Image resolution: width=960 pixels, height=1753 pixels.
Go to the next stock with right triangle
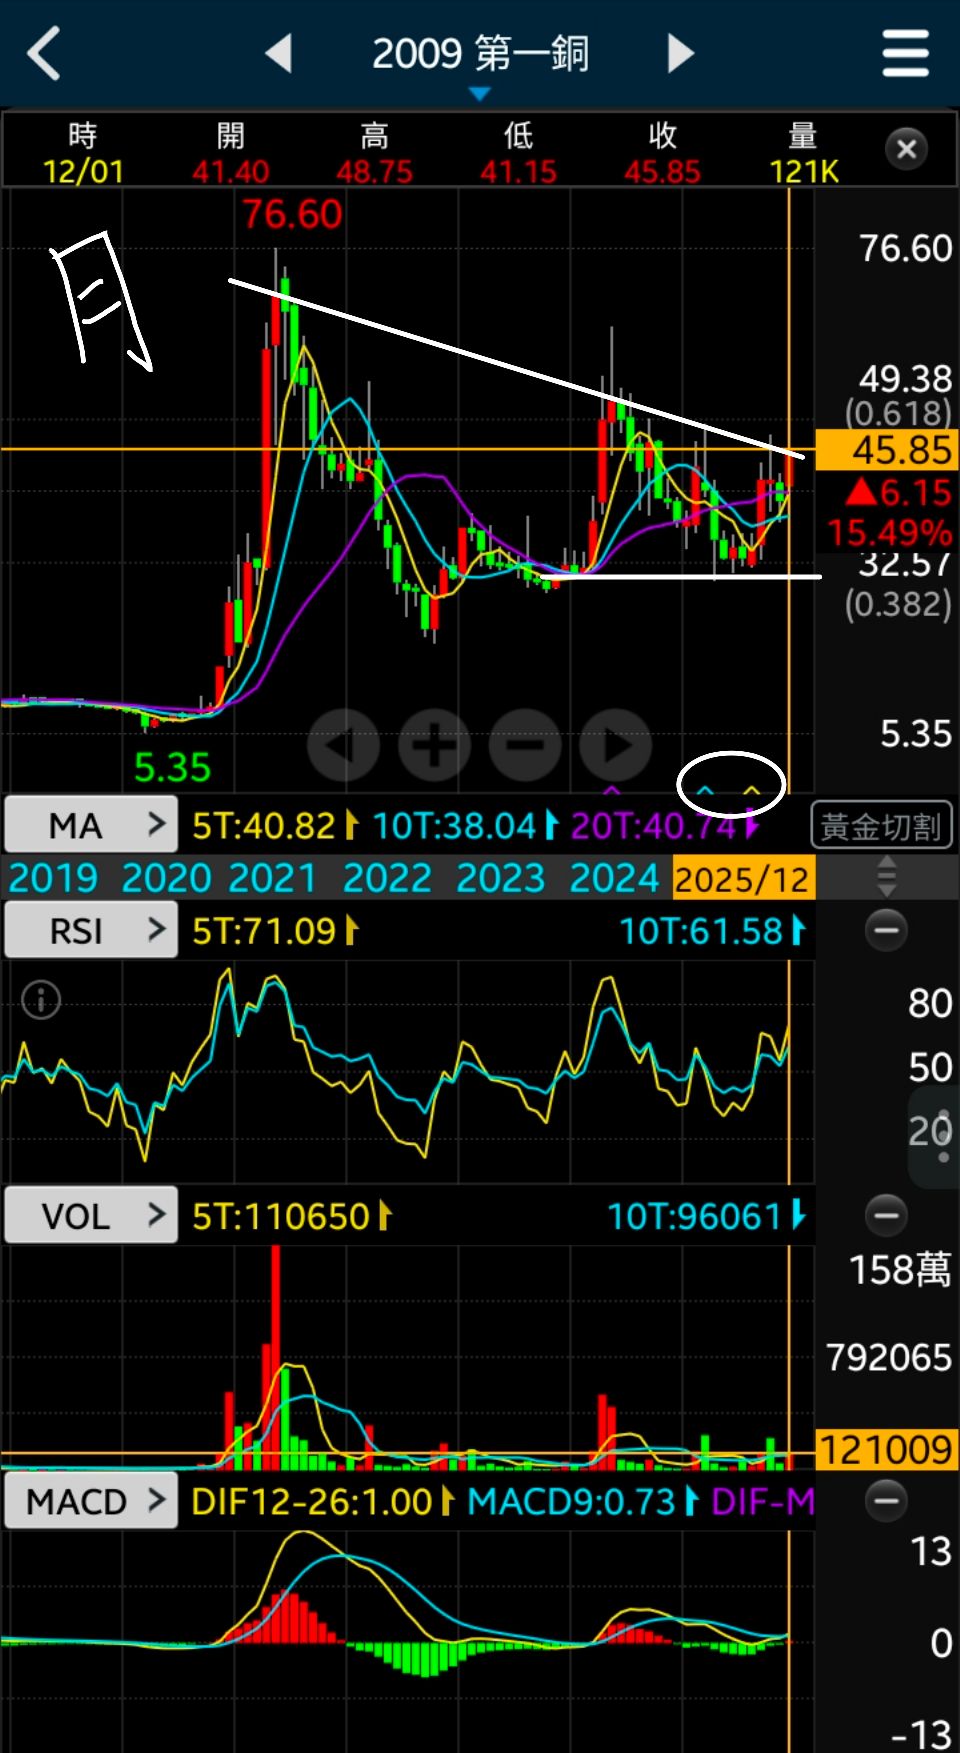(x=680, y=53)
